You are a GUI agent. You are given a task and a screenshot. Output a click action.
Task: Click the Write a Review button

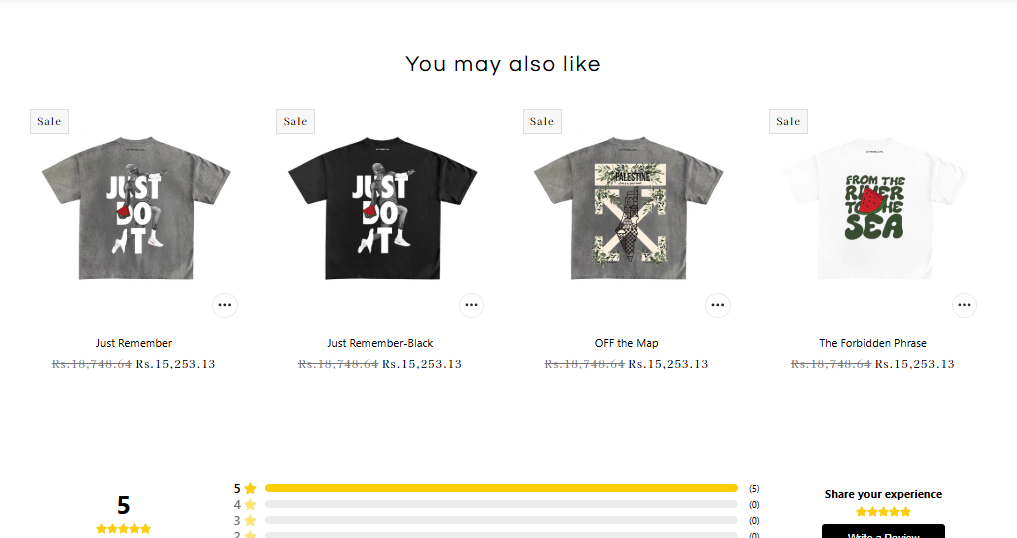tap(883, 532)
